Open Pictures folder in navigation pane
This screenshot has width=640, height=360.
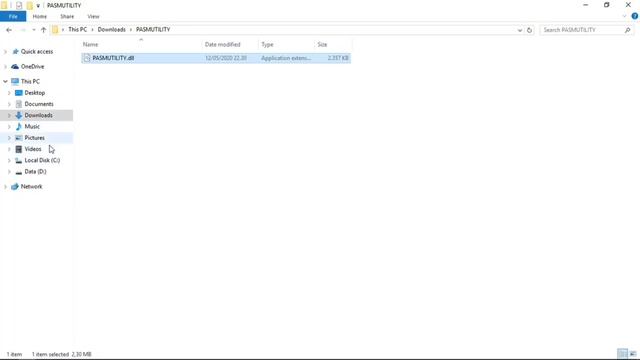click(x=34, y=138)
